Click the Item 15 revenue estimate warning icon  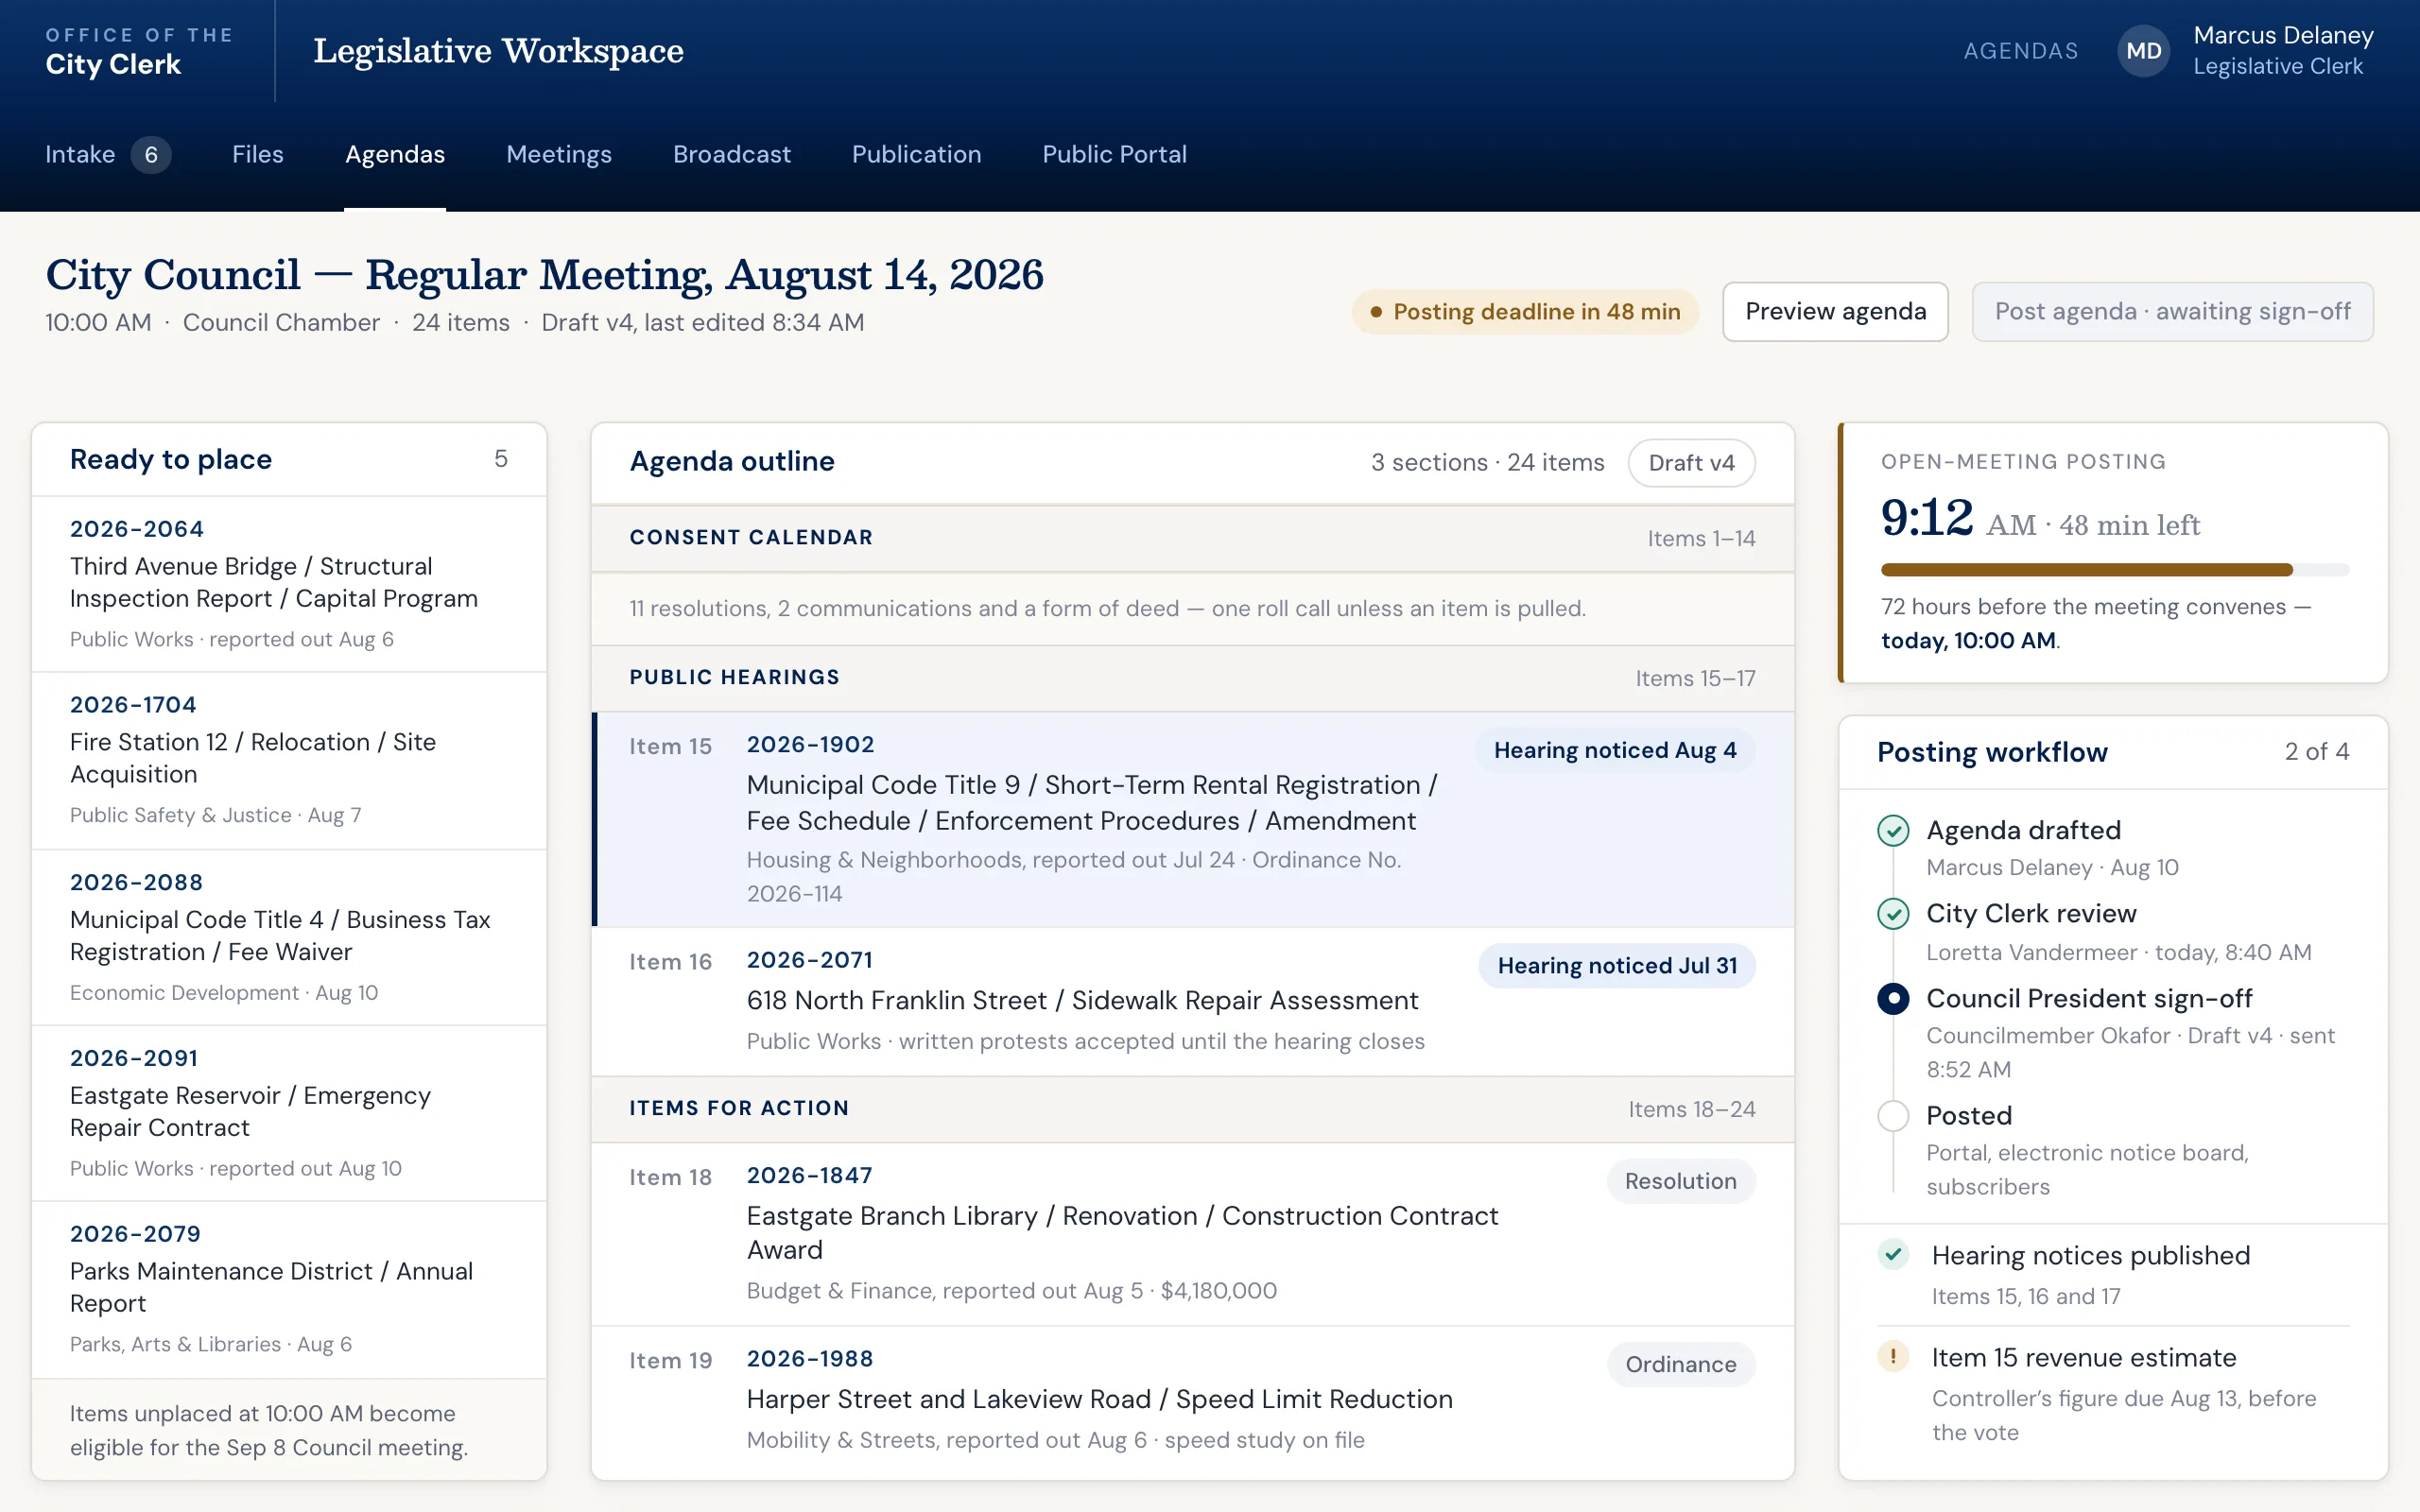[x=1893, y=1357]
